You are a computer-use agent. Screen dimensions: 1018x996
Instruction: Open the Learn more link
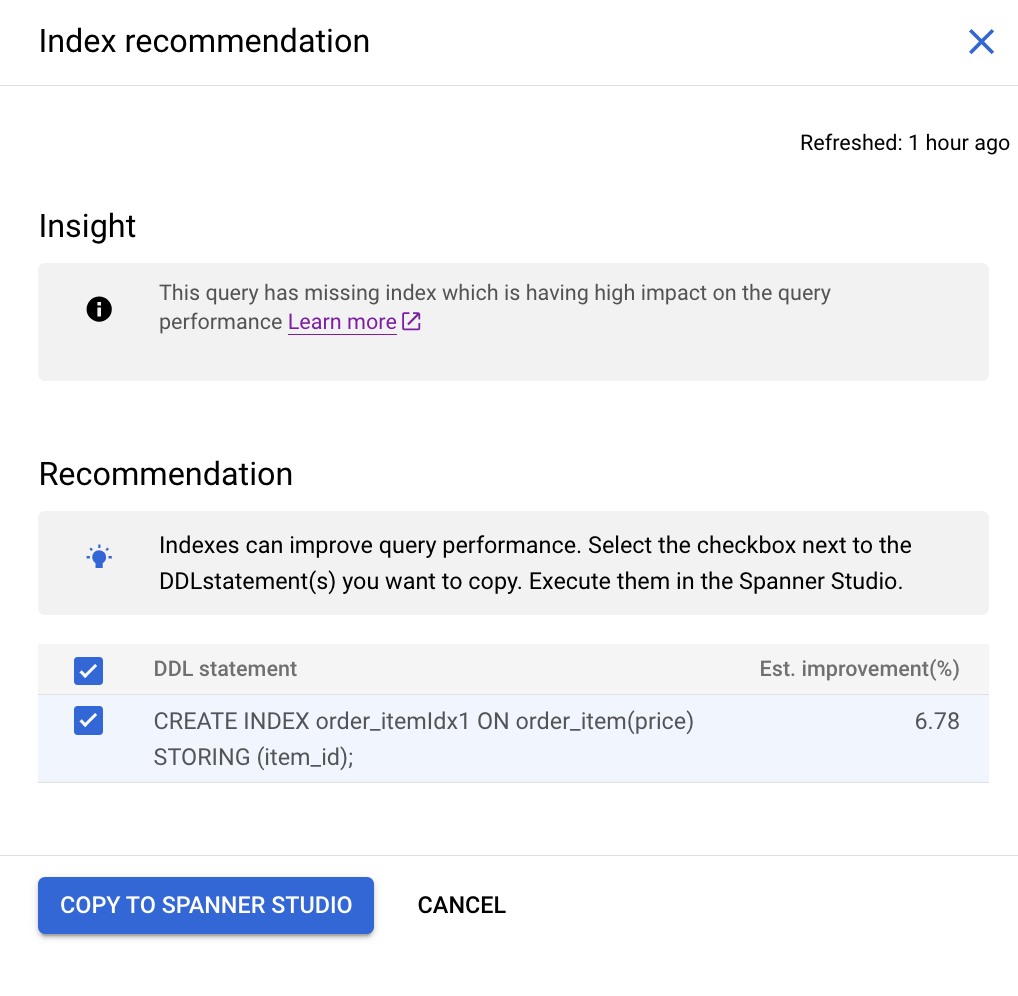(x=340, y=322)
